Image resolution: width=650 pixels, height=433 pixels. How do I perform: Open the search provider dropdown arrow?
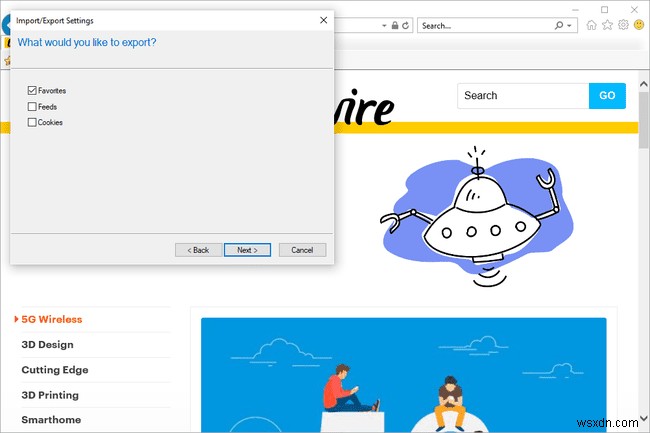click(569, 26)
